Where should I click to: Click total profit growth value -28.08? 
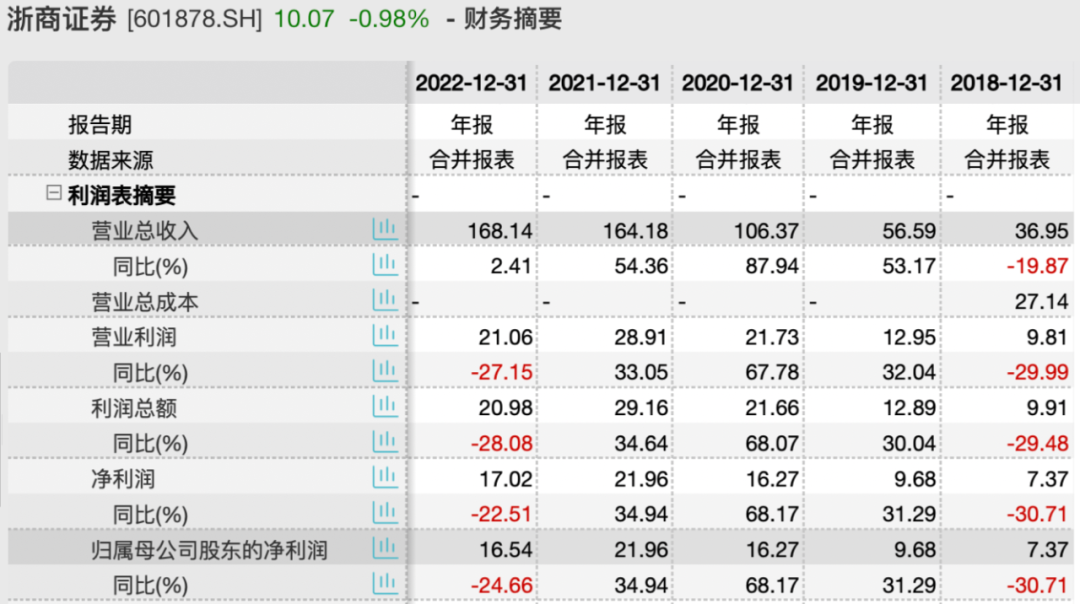click(x=501, y=444)
